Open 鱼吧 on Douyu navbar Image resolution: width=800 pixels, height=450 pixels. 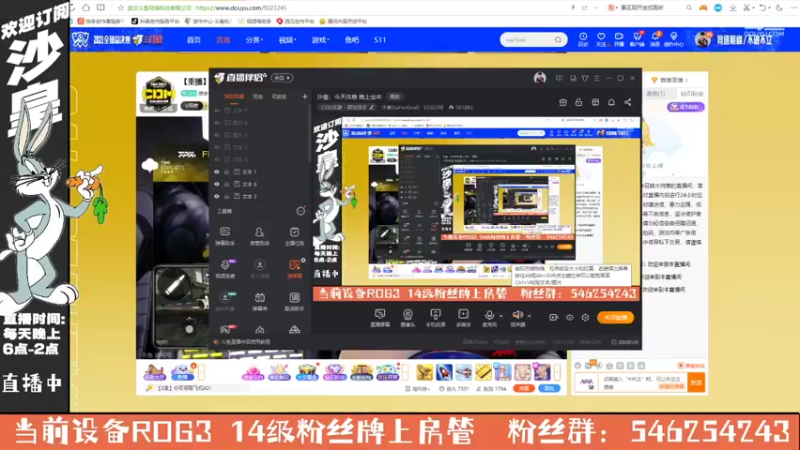[352, 40]
